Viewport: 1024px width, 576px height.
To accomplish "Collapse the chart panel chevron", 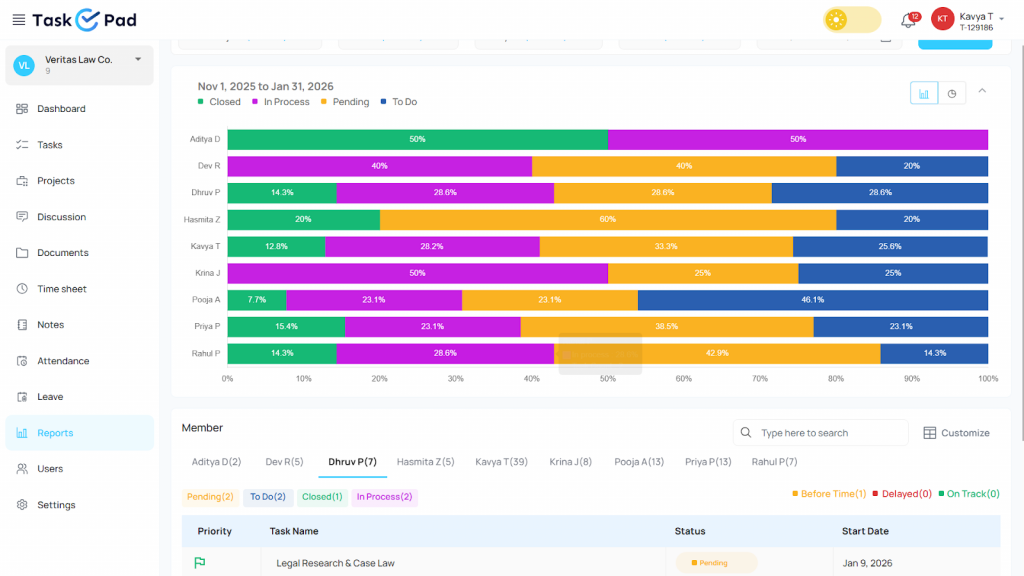I will click(982, 91).
